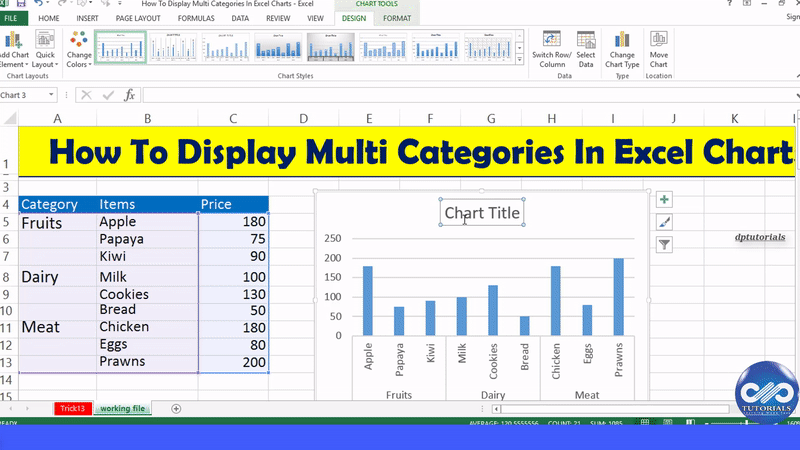Click the Enter checkmark in formula bar
This screenshot has width=800, height=450.
[x=108, y=95]
